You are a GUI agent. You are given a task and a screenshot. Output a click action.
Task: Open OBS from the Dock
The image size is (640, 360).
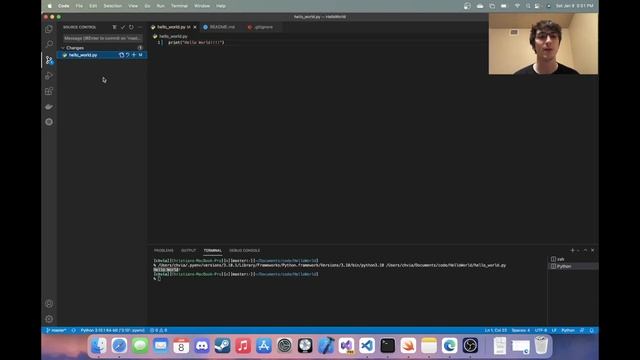(470, 346)
